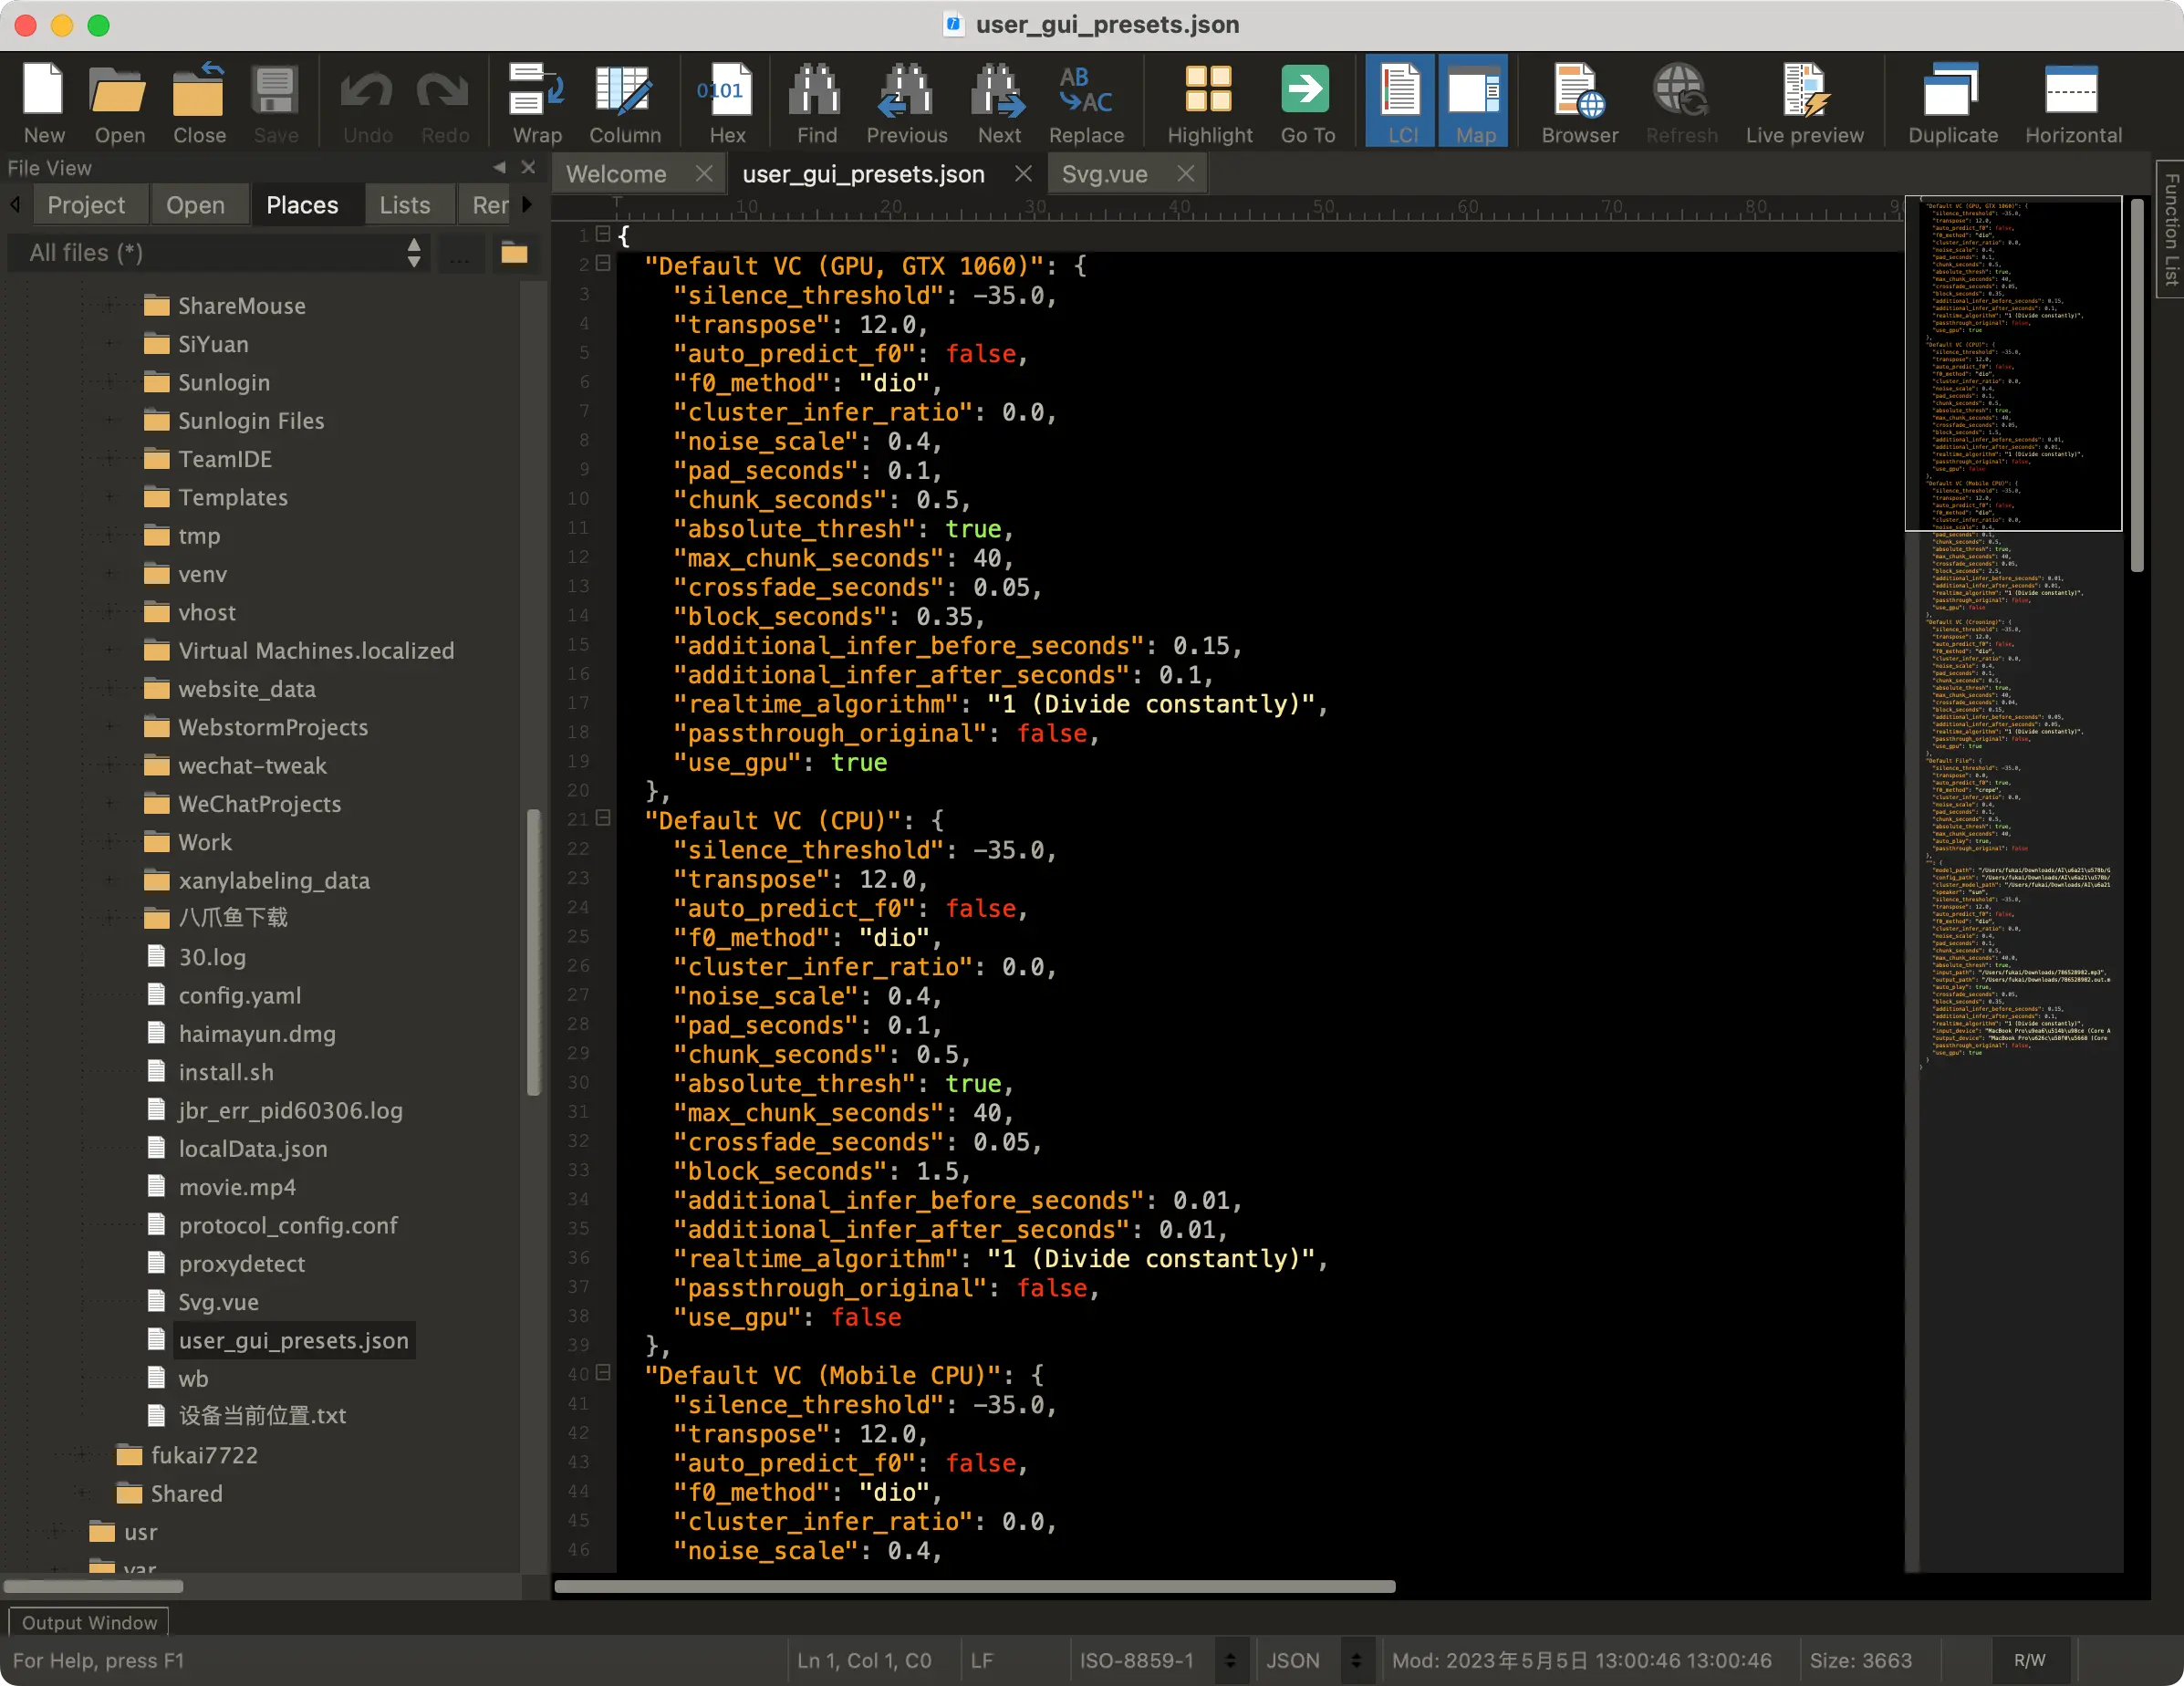Collapse the Default VC (CPU) code block
This screenshot has height=1686, width=2184.
point(603,818)
